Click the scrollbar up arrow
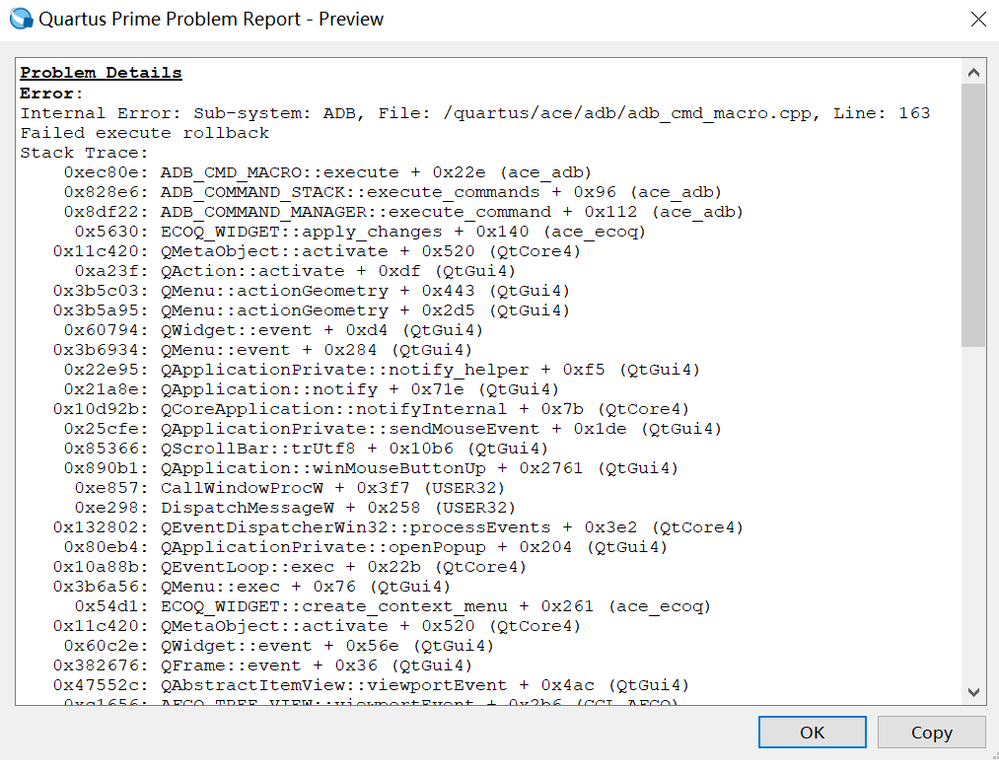This screenshot has width=999, height=760. 974,72
